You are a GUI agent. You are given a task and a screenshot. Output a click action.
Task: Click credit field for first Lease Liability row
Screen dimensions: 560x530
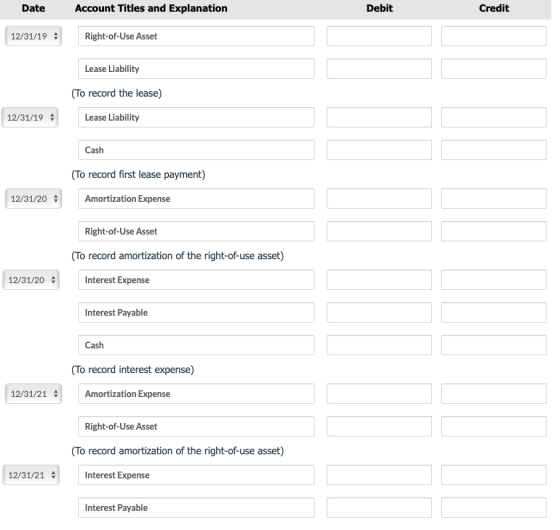[494, 69]
